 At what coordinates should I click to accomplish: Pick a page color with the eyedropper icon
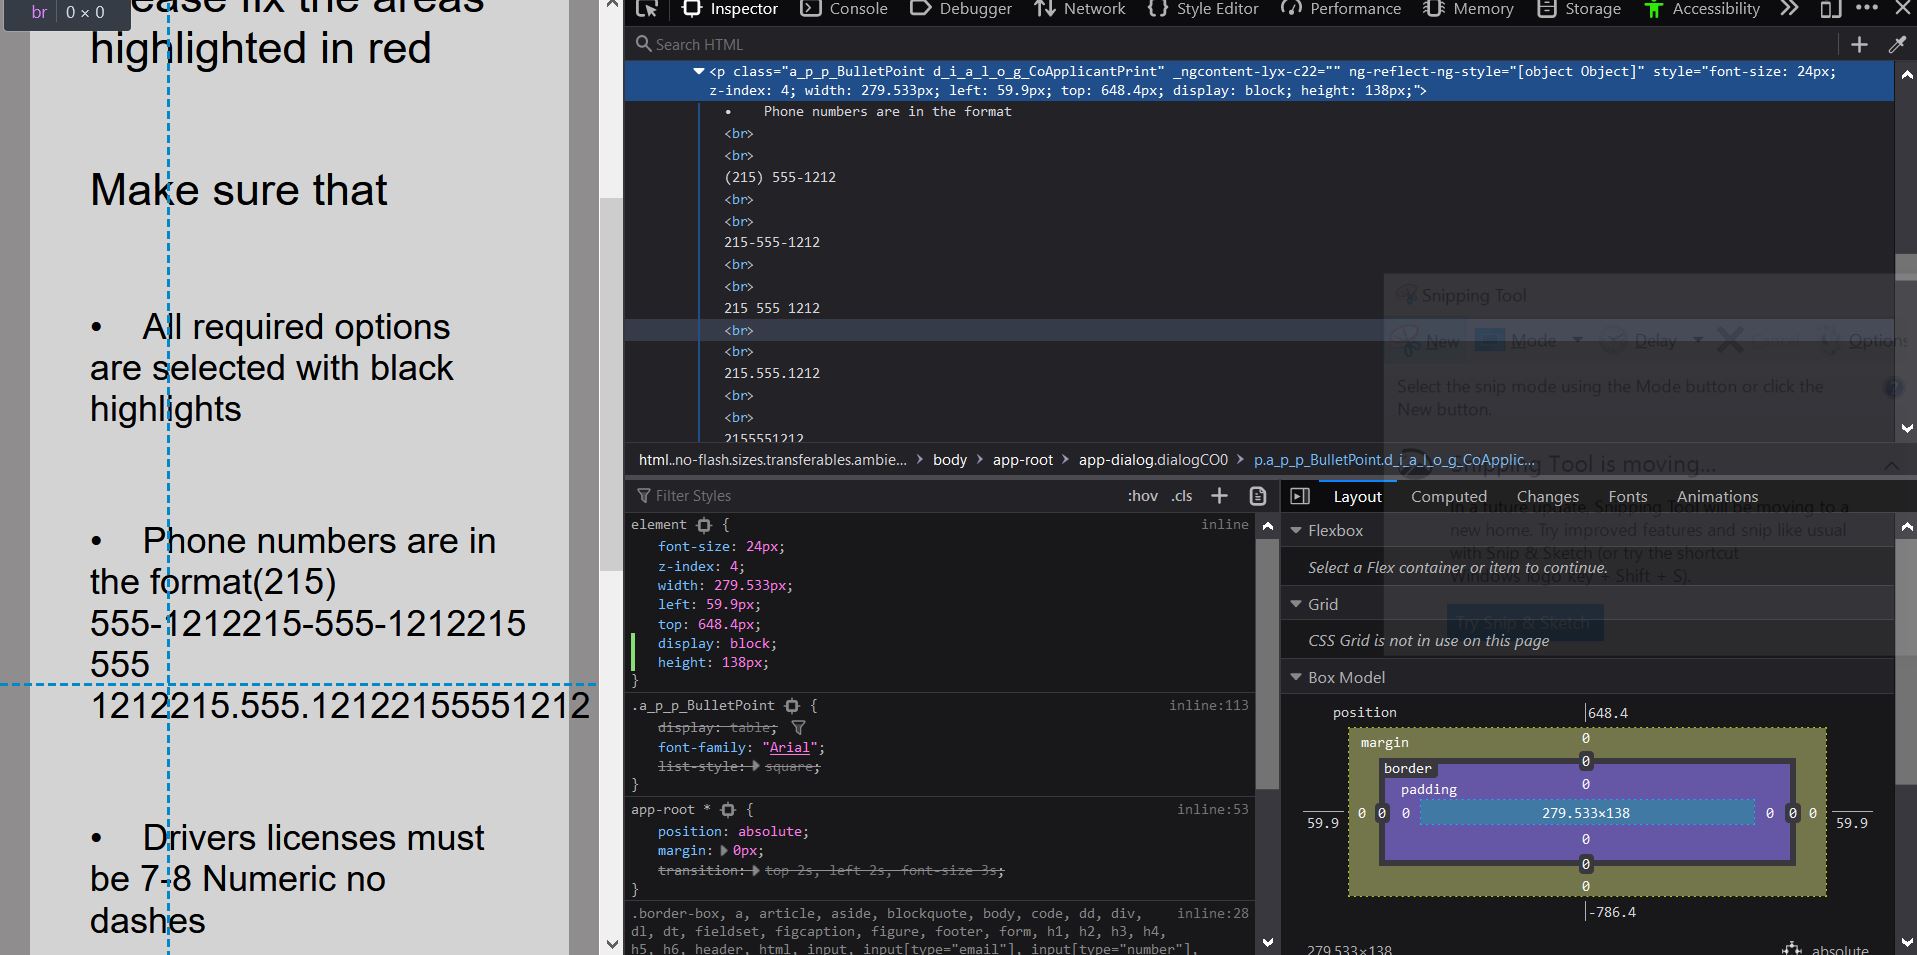pos(1895,44)
